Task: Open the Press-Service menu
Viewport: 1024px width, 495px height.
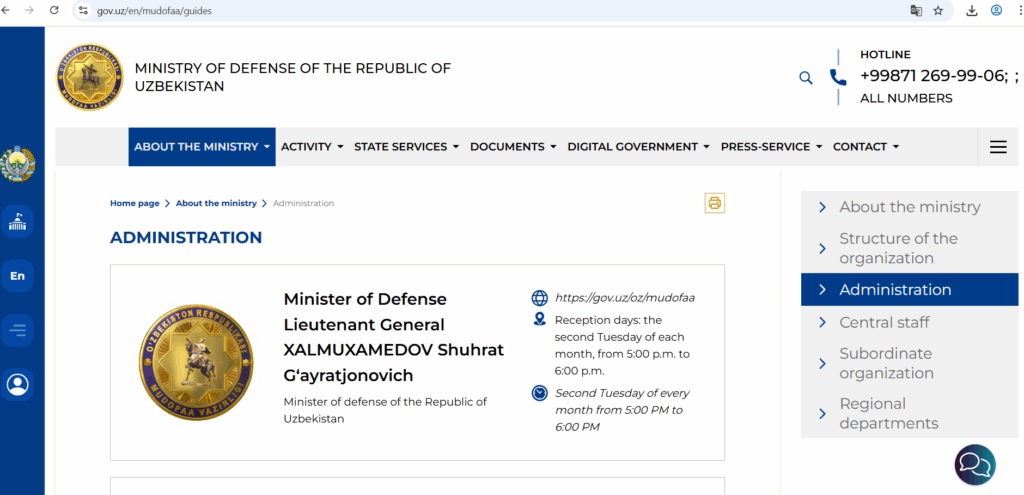Action: [771, 147]
